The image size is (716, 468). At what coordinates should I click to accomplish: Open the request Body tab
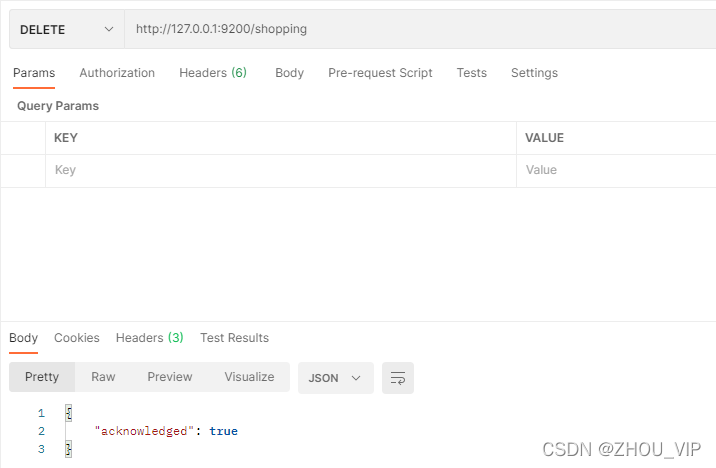pyautogui.click(x=290, y=73)
